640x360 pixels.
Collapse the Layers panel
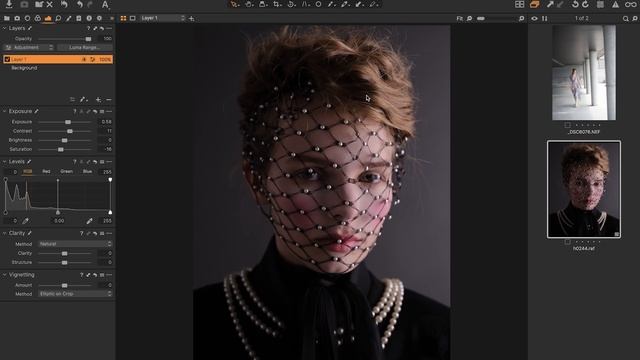point(4,28)
